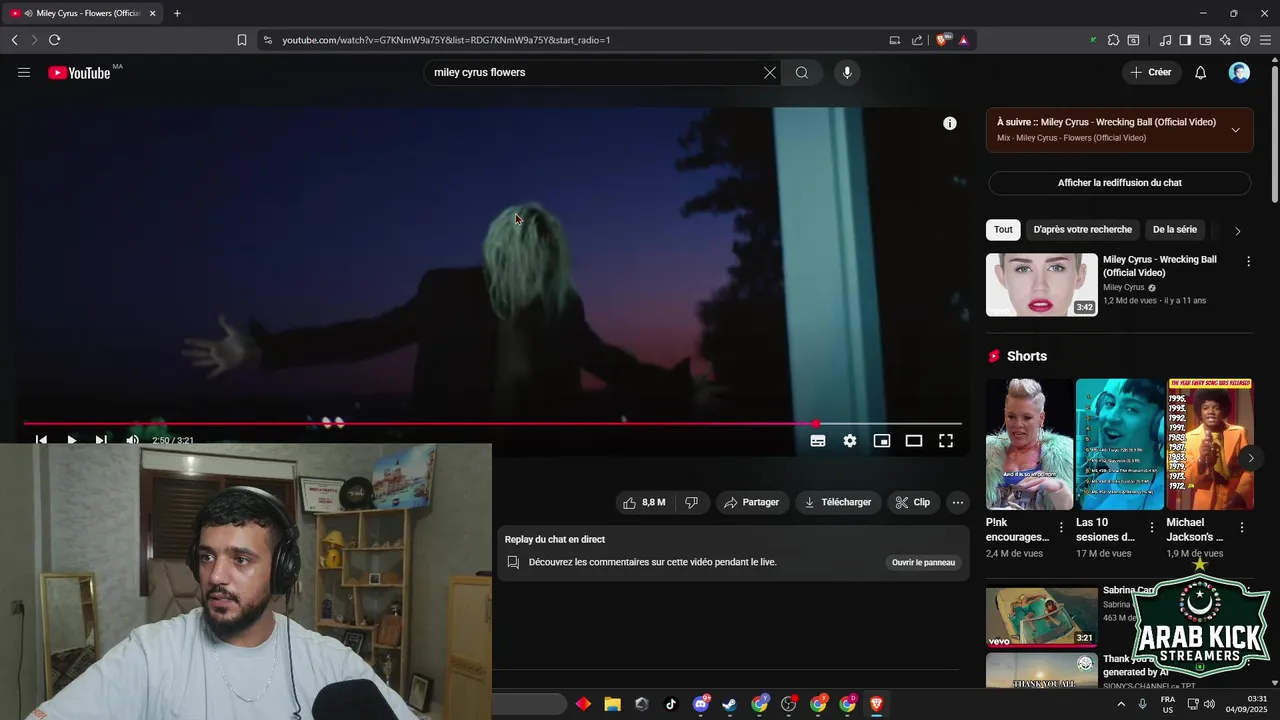The width and height of the screenshot is (1280, 720).
Task: Toggle theater mode view
Action: (x=914, y=441)
